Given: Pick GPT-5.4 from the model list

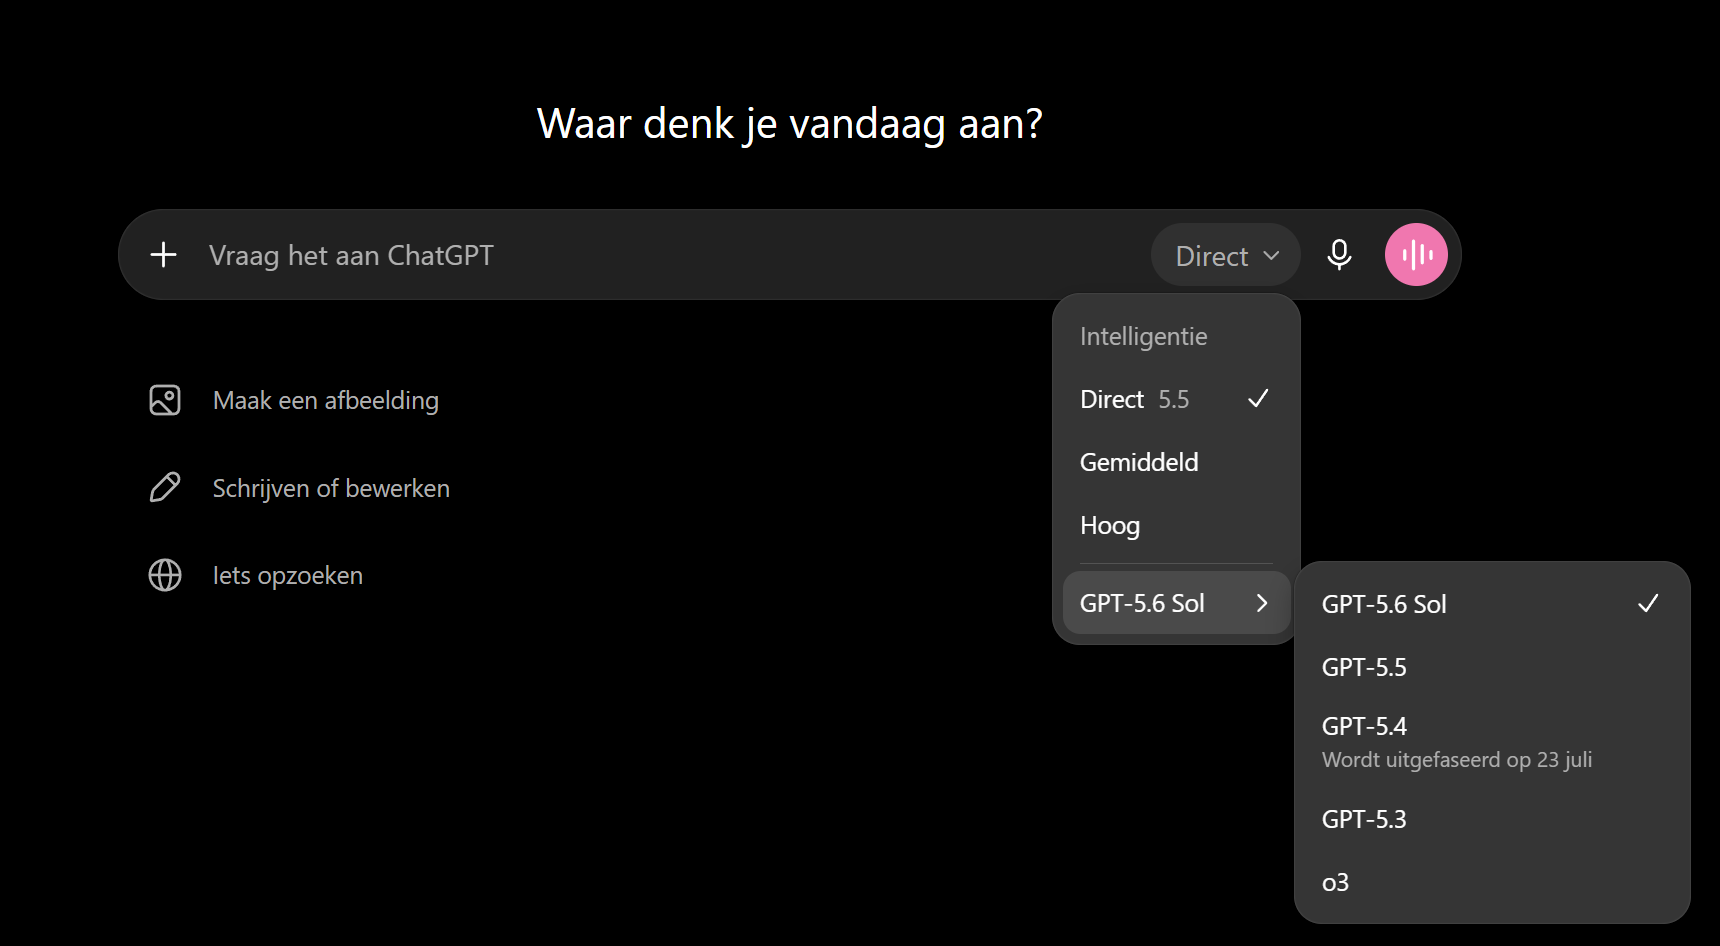Looking at the screenshot, I should [x=1491, y=742].
